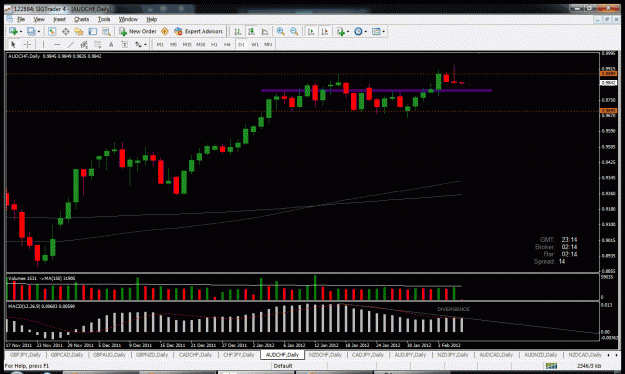Open a new chart via toolbar icon
Viewport: 625px width, 374px height.
pos(13,31)
